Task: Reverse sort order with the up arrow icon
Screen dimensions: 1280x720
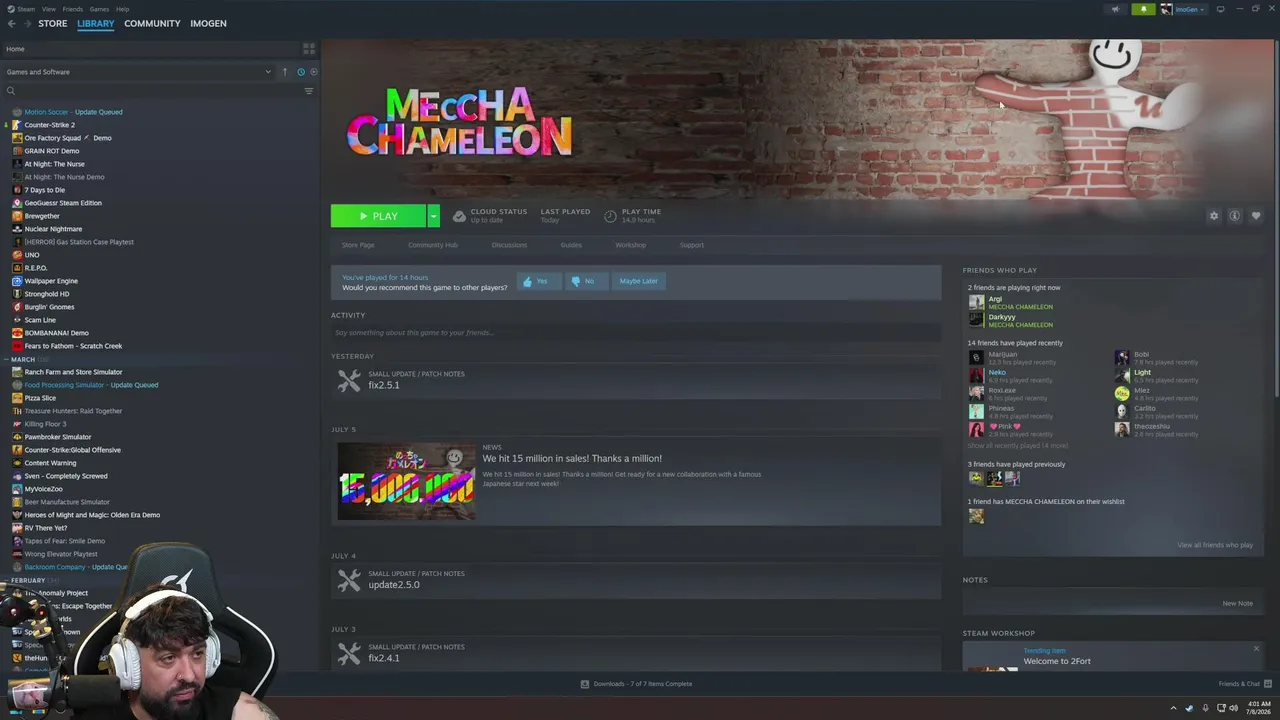Action: click(x=284, y=72)
